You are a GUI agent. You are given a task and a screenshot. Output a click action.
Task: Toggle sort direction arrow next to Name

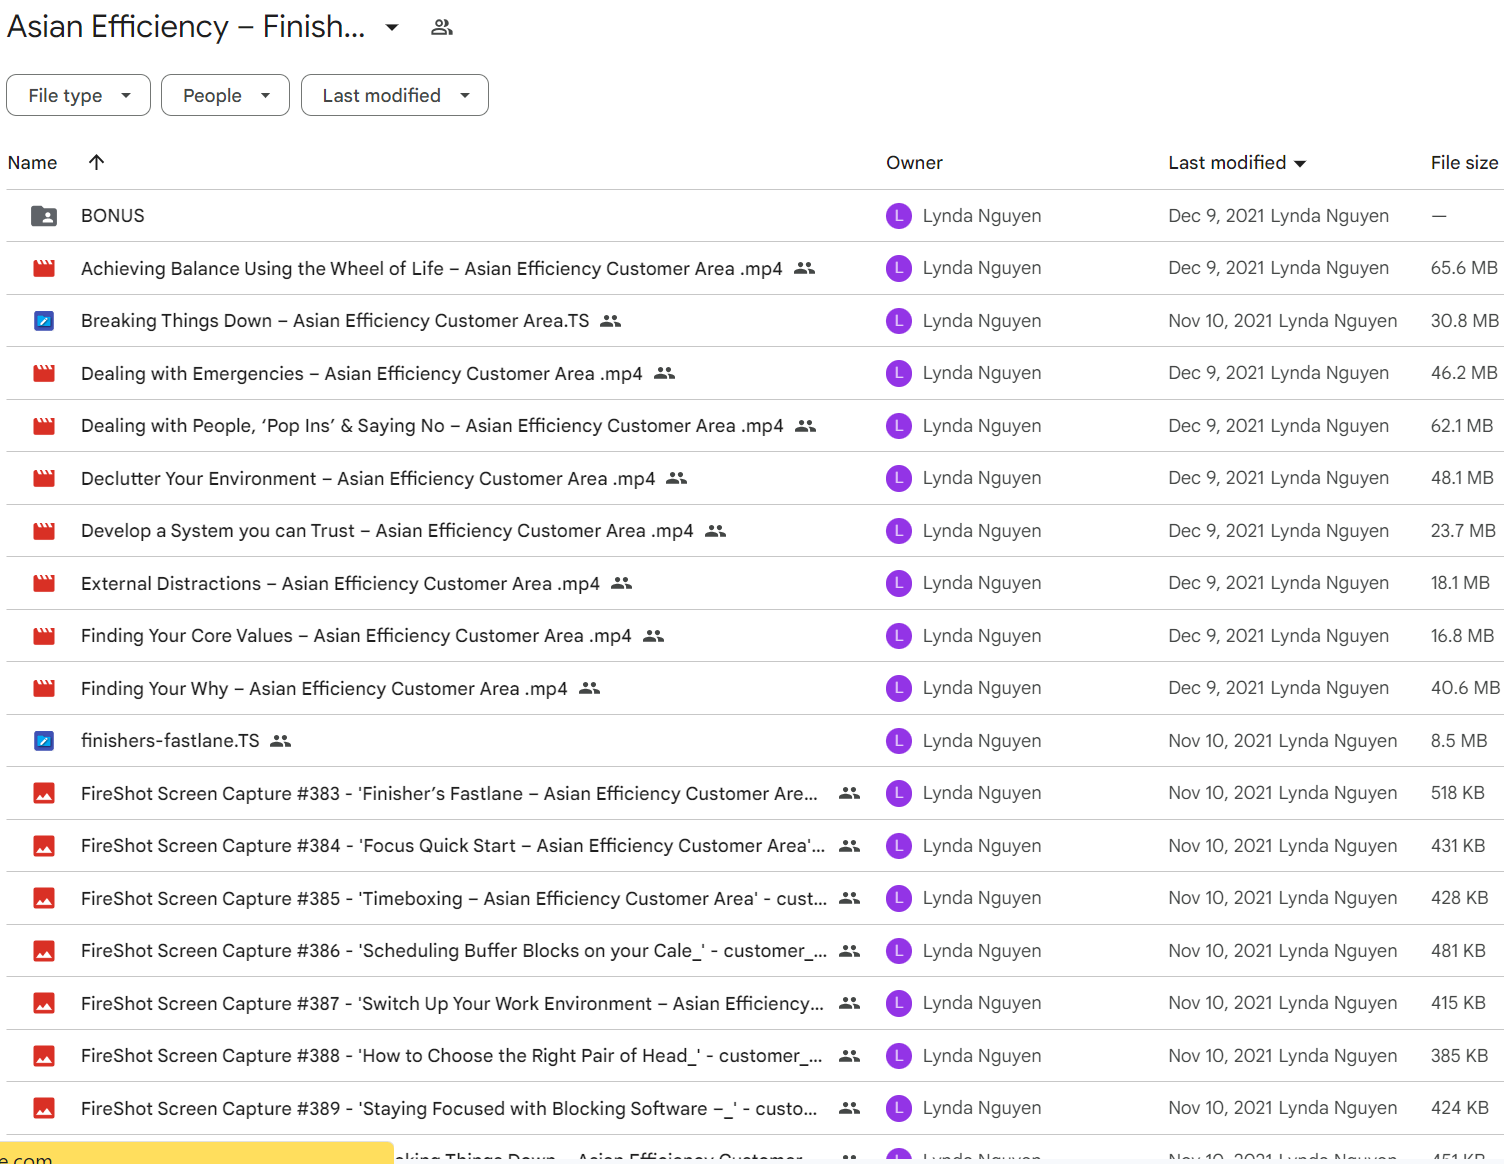(96, 162)
